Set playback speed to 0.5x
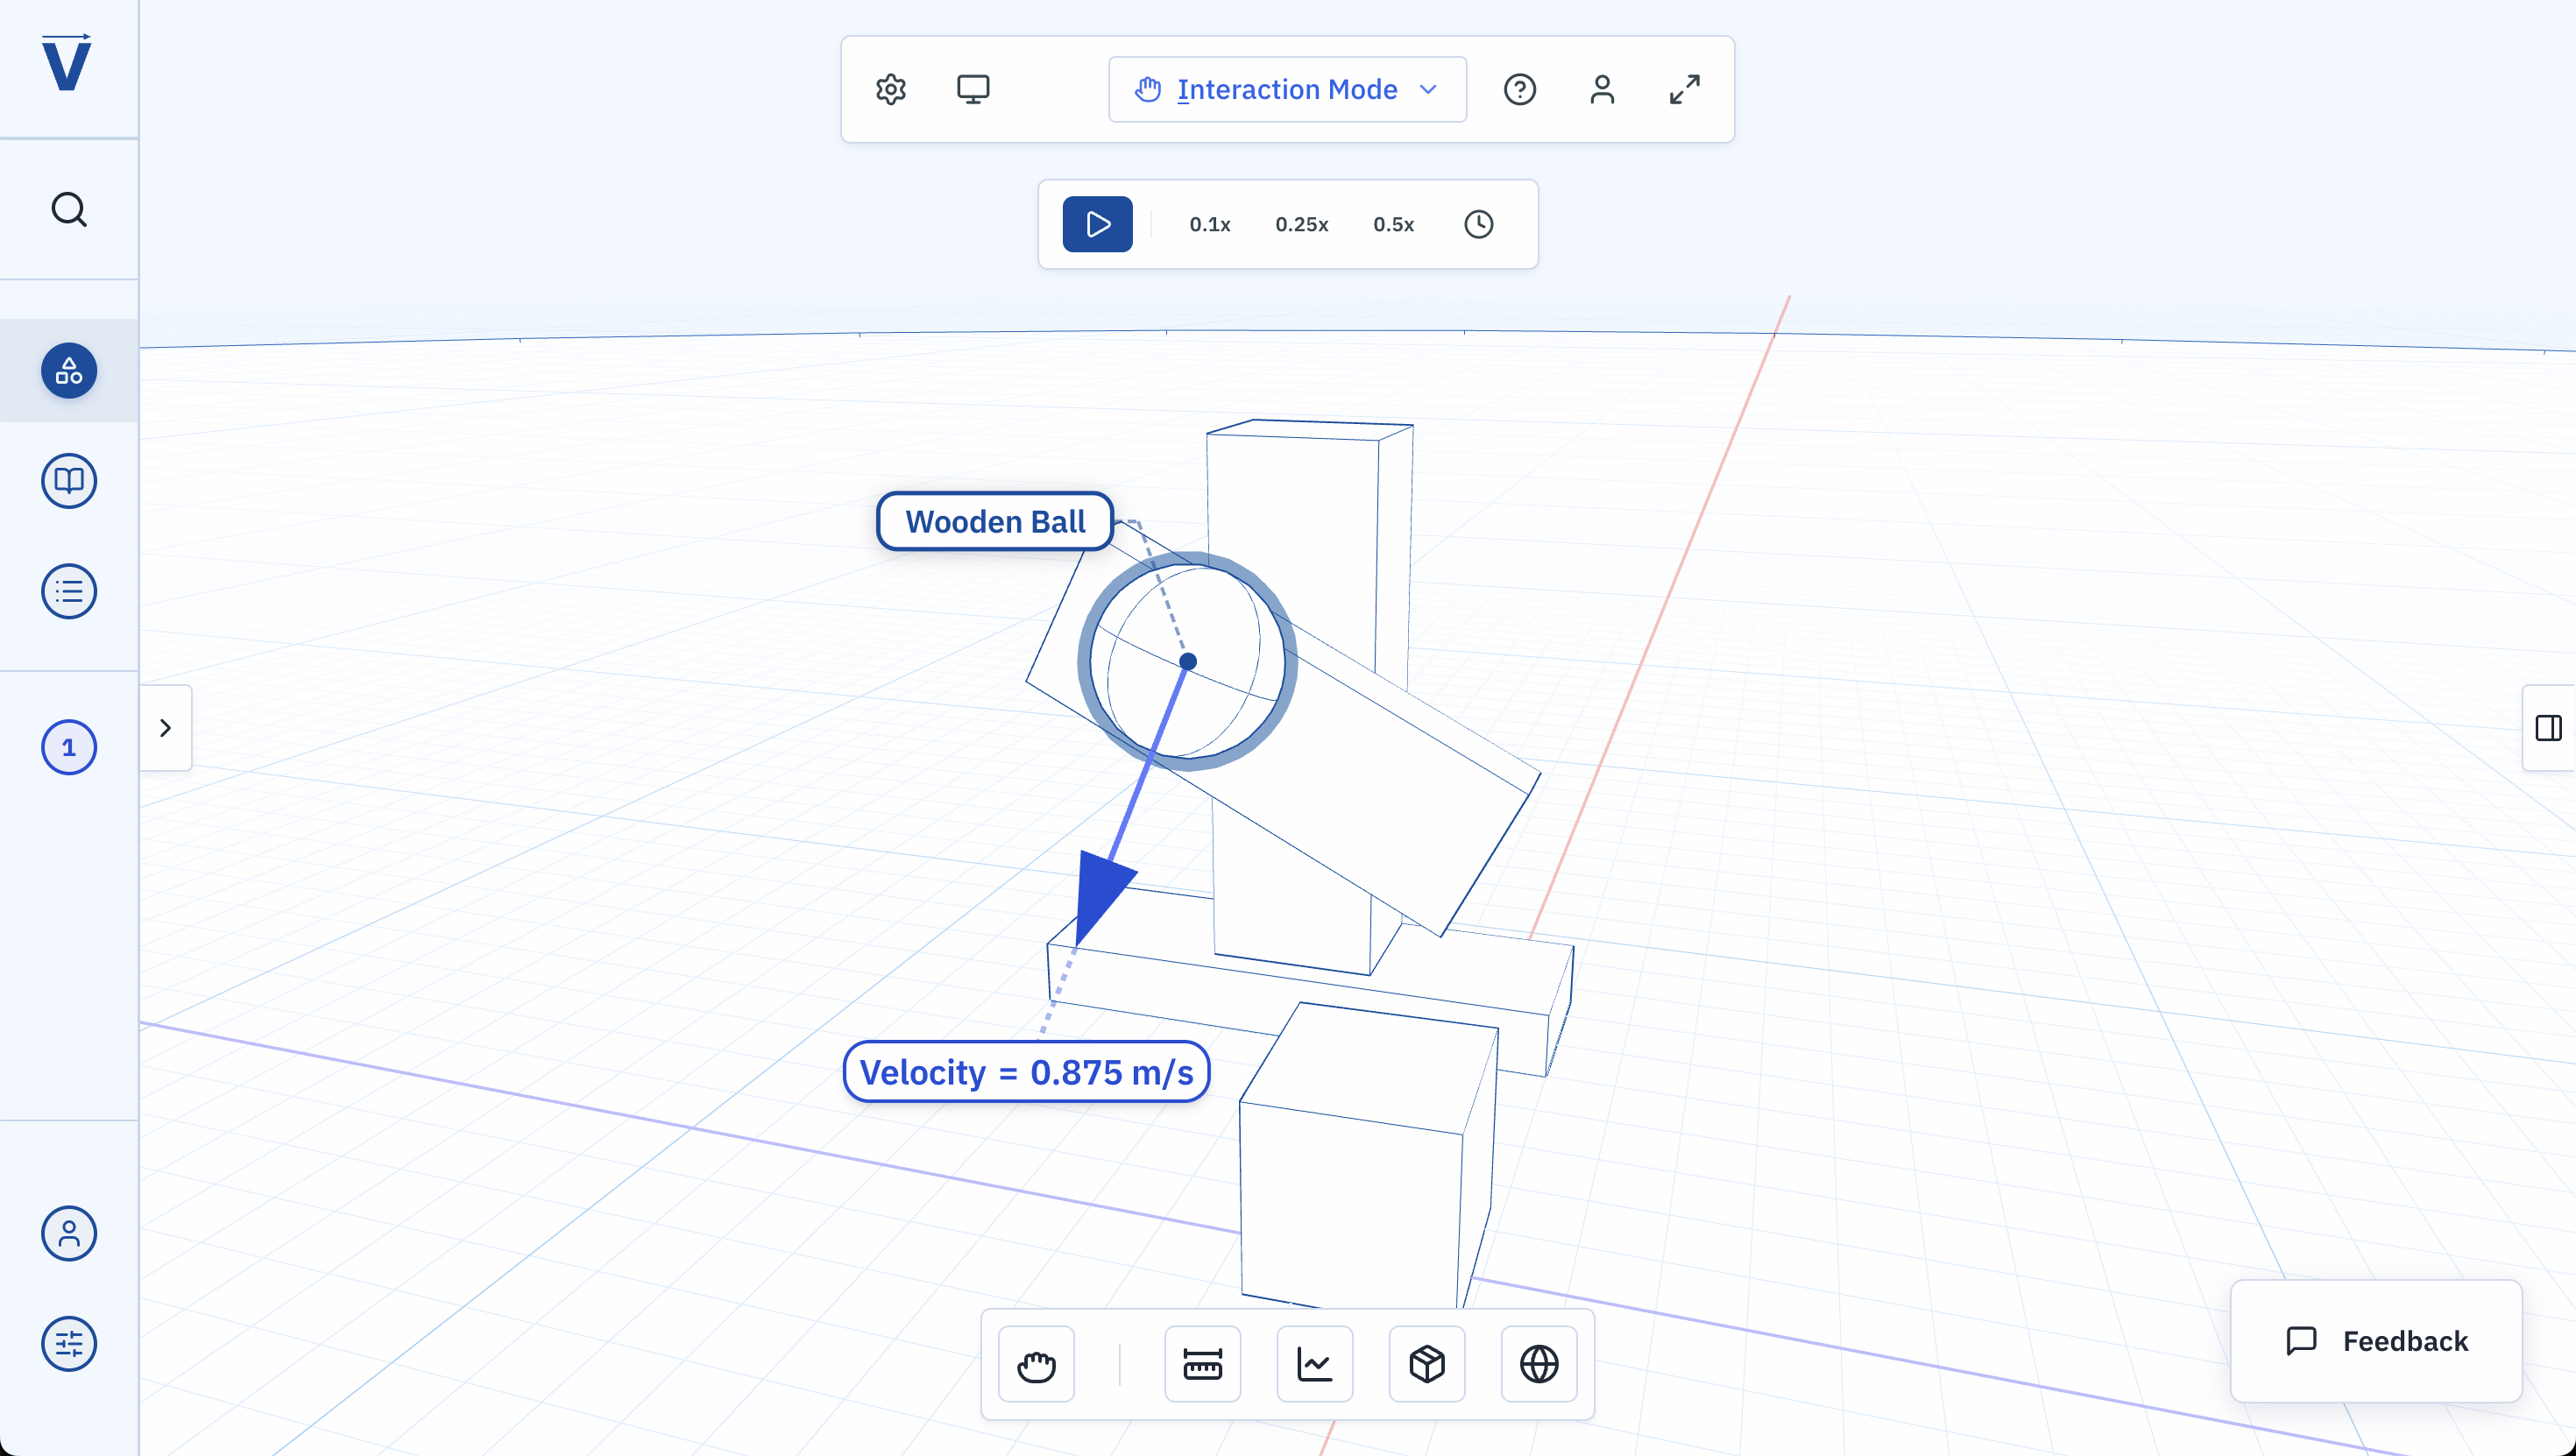2576x1456 pixels. coord(1393,224)
